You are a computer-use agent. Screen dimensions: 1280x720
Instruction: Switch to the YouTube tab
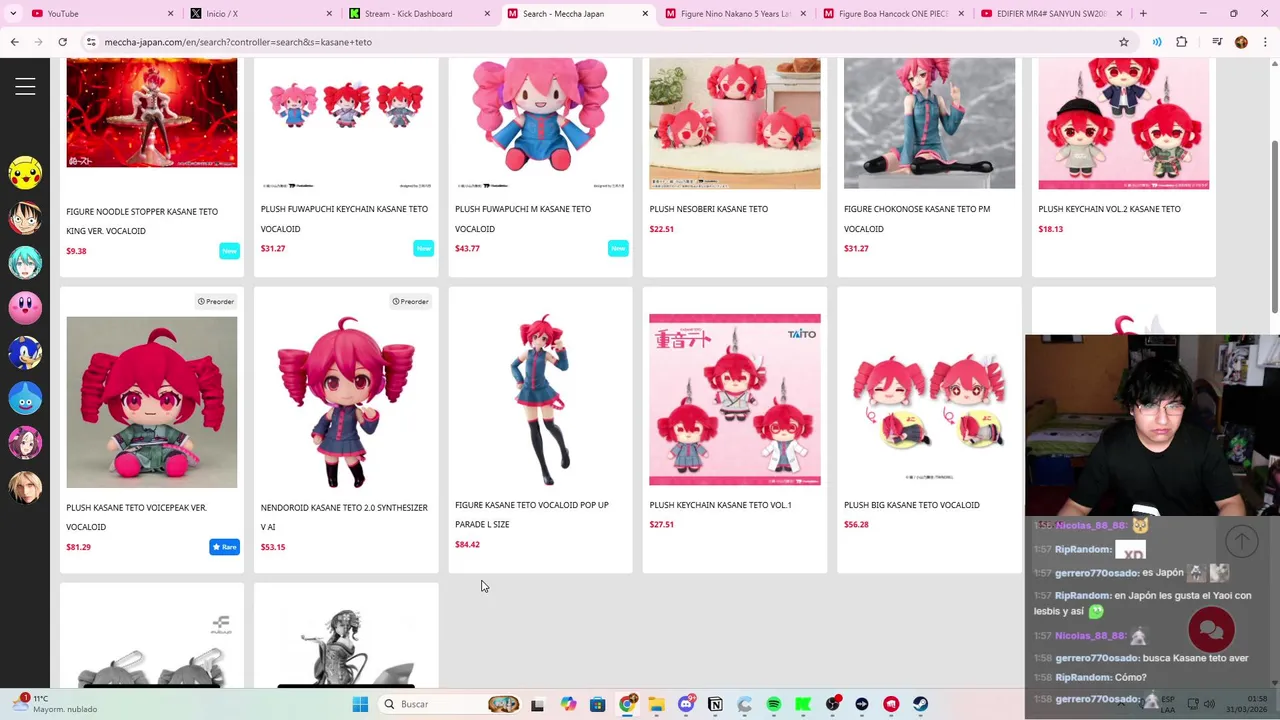pyautogui.click(x=100, y=13)
